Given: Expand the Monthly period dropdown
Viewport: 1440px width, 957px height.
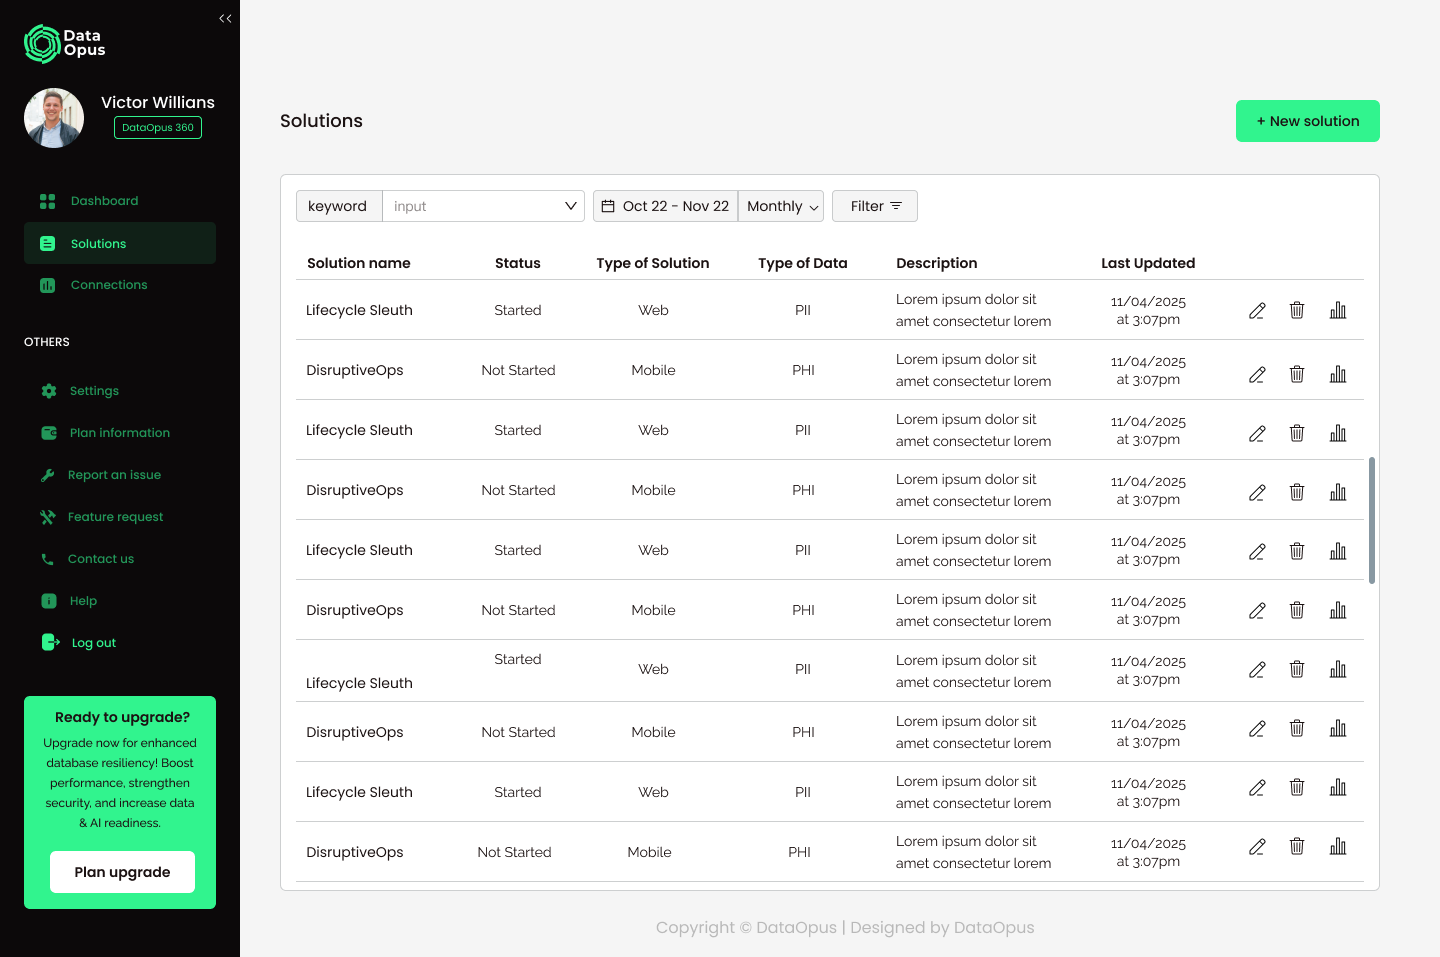Looking at the screenshot, I should [x=781, y=206].
